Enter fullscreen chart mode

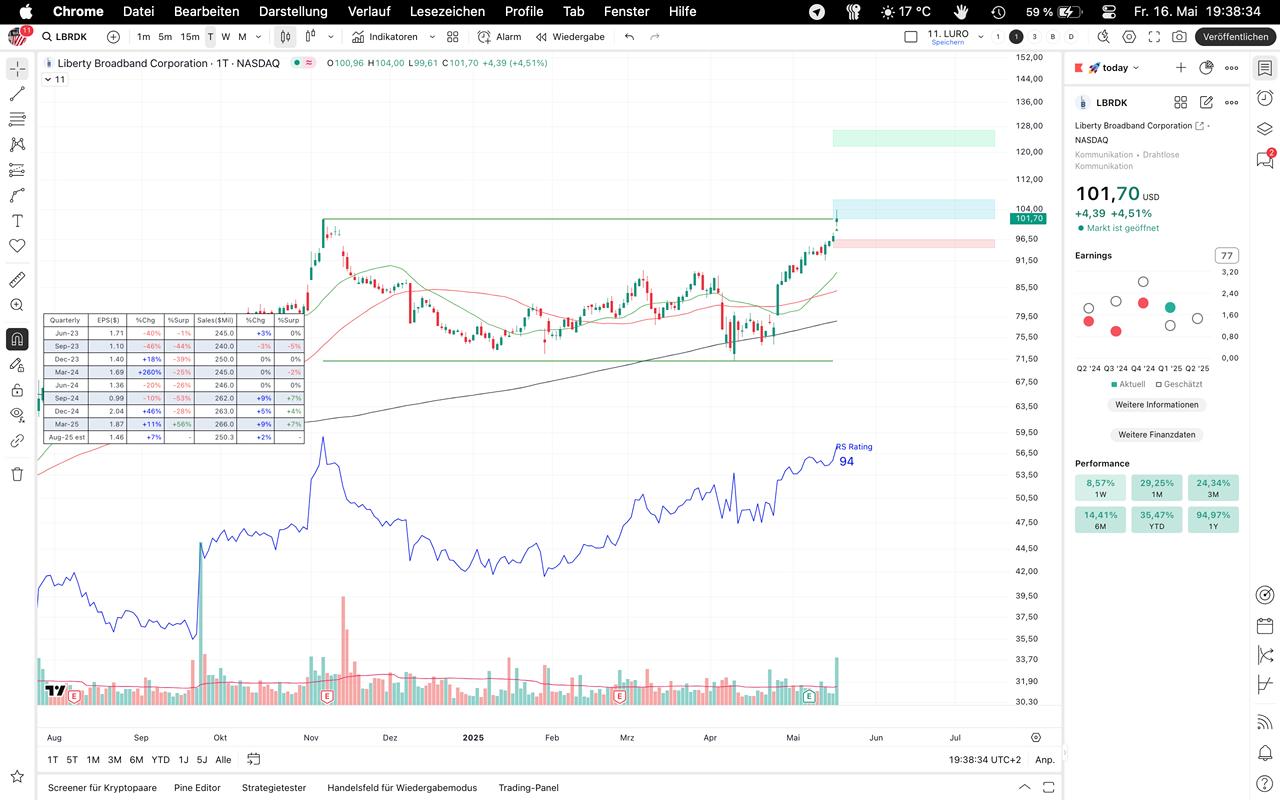[1154, 37]
